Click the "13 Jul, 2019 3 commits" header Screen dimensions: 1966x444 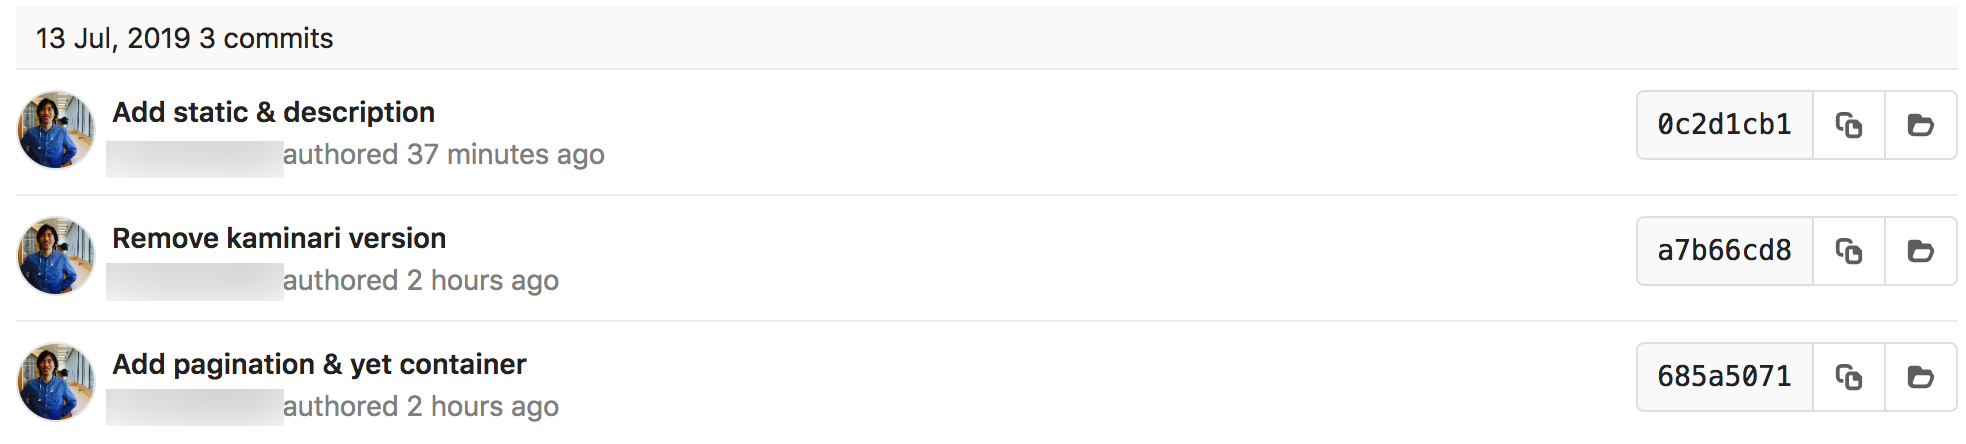click(x=184, y=38)
